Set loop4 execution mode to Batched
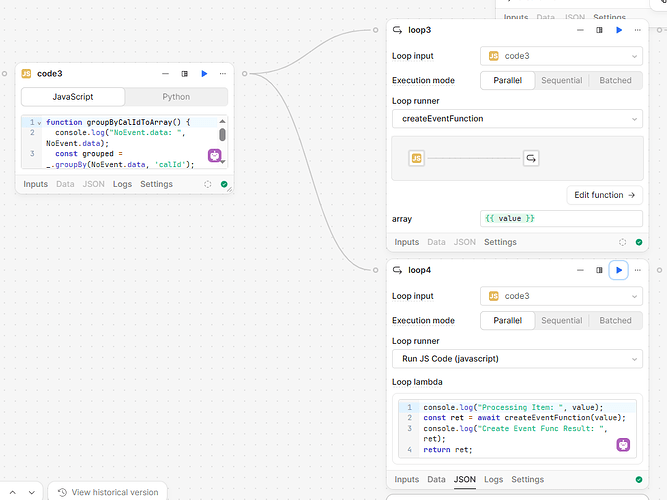This screenshot has height=500, width=667. click(x=615, y=320)
